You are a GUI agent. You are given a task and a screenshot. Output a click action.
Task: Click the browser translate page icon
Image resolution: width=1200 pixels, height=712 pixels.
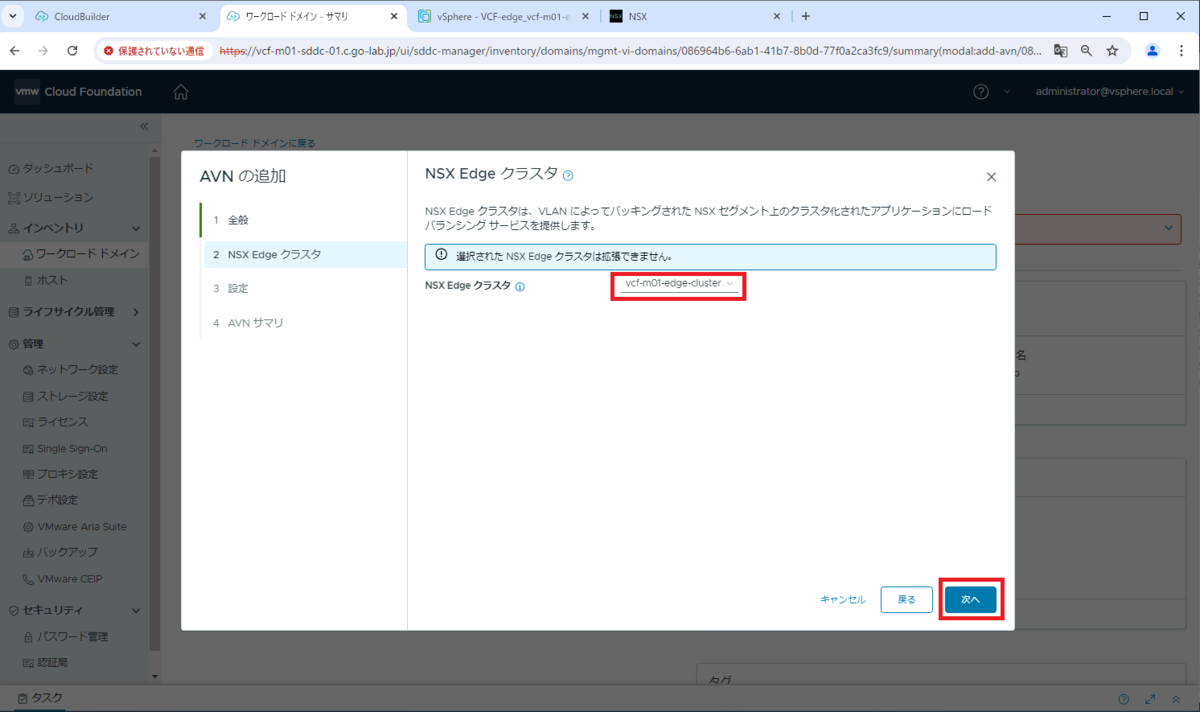(x=1061, y=50)
